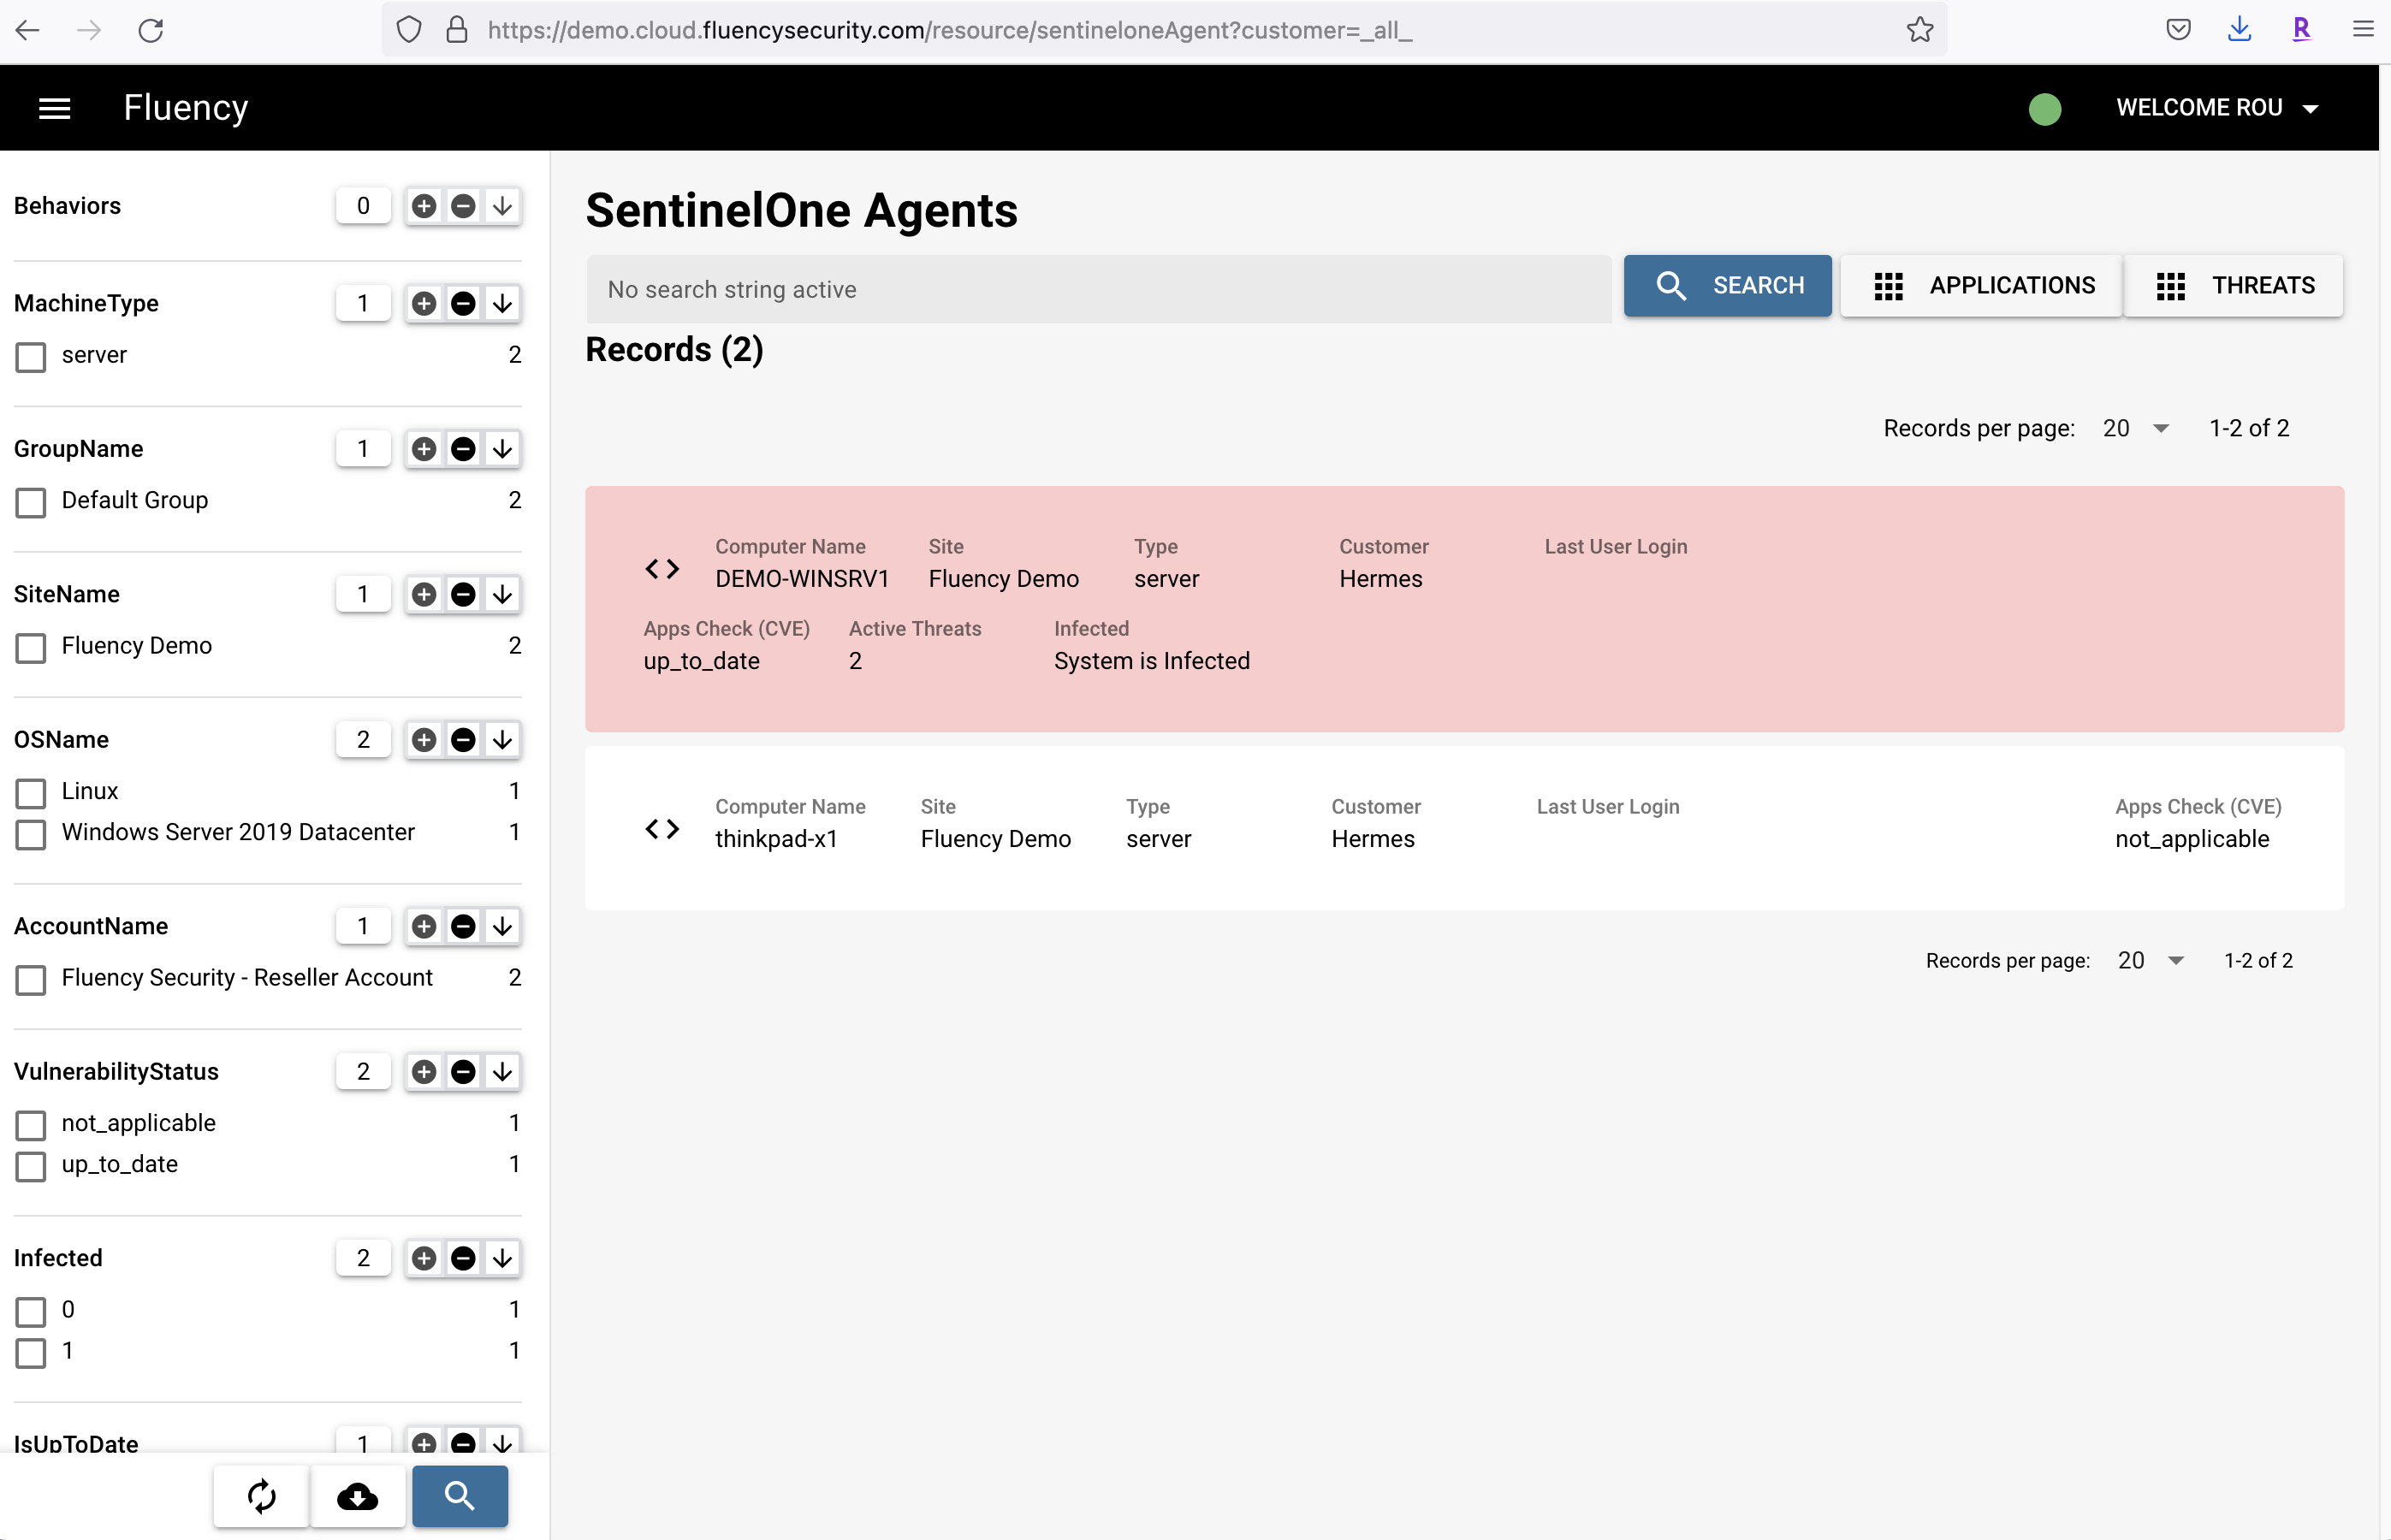Expand AccountName facet with down arrow

(x=502, y=926)
